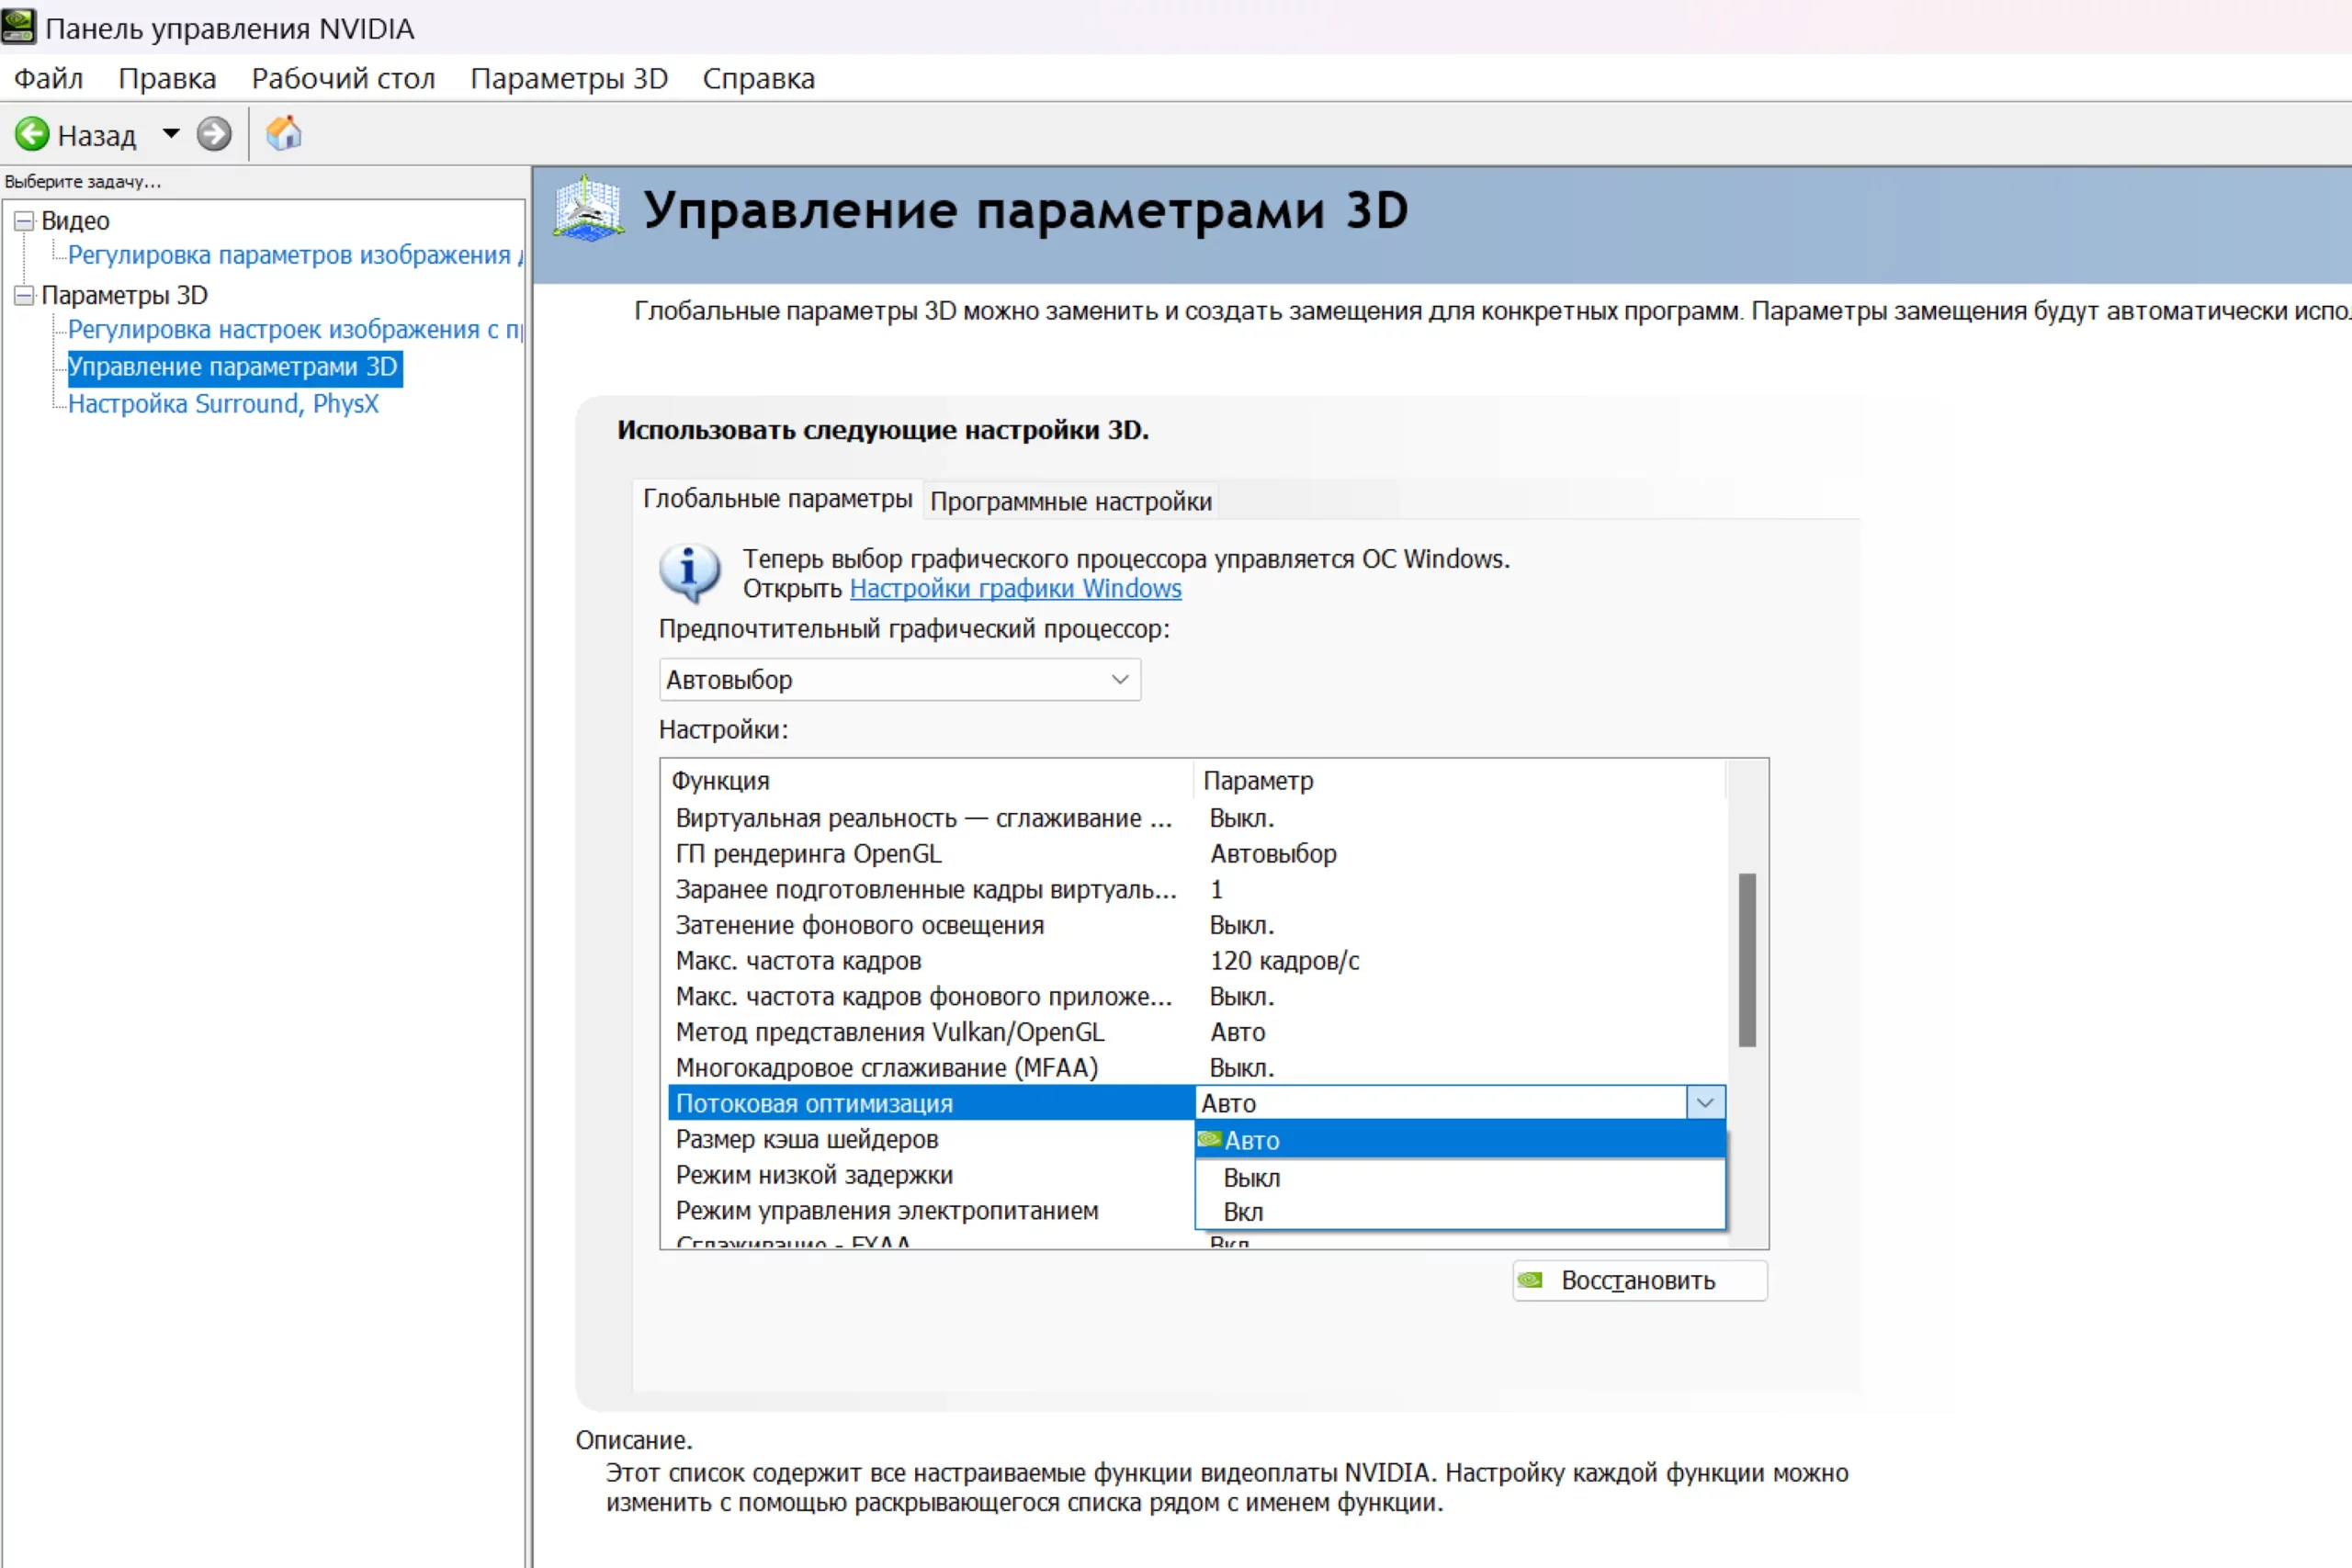Click the Восстановить button
The image size is (2352, 1568).
[x=1639, y=1280]
